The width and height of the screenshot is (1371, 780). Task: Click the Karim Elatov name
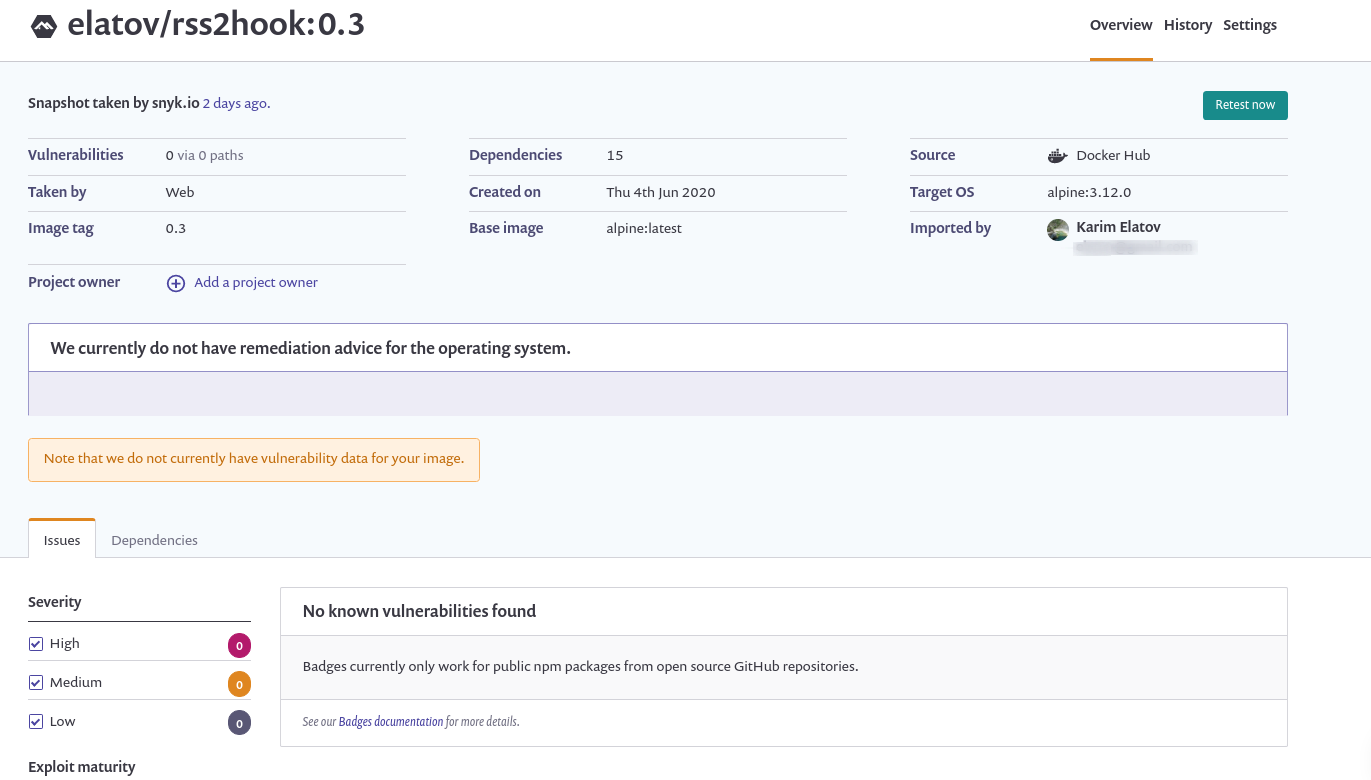click(1118, 227)
